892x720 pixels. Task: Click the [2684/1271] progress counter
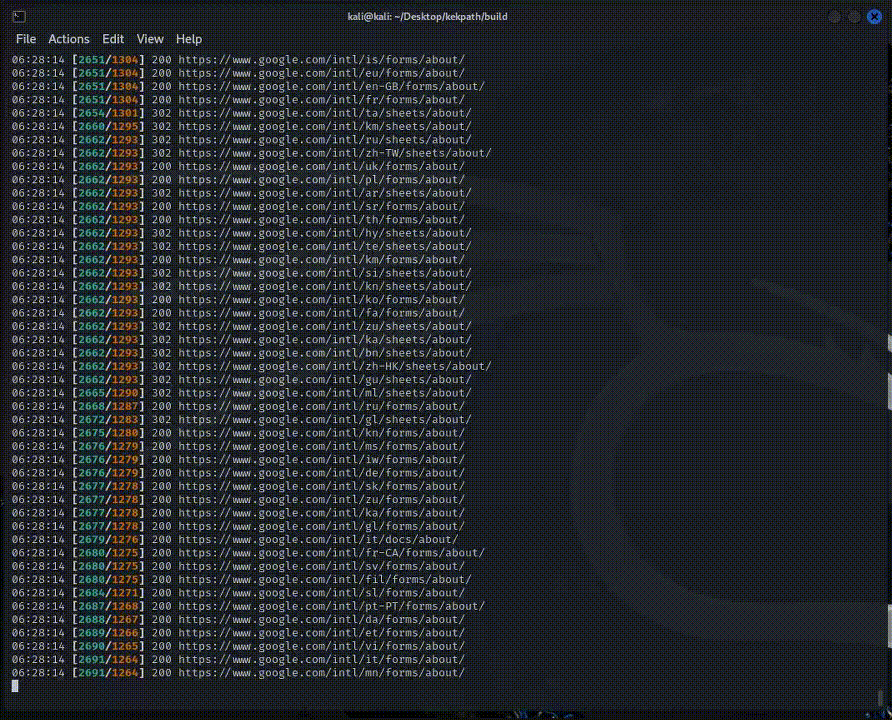pyautogui.click(x=108, y=593)
